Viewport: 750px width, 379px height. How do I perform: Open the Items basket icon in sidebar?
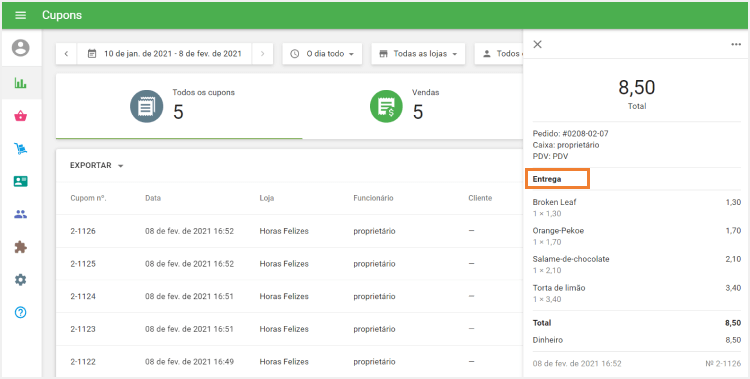21,116
